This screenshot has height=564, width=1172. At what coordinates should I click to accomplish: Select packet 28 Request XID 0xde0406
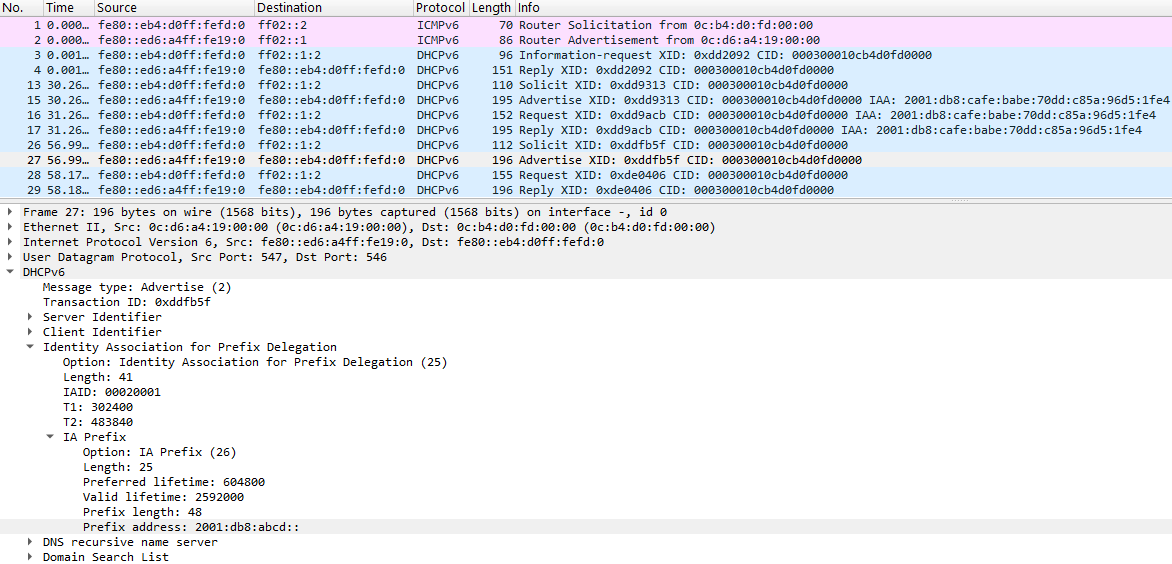[586, 175]
